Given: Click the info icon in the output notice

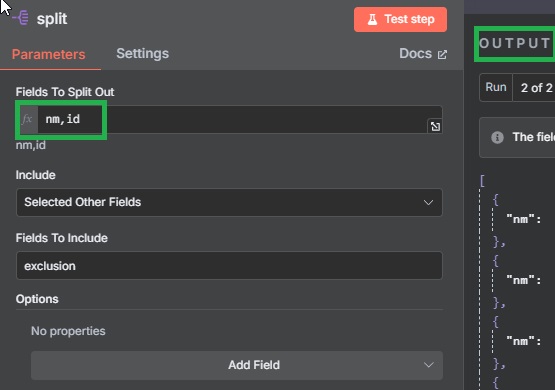Looking at the screenshot, I should coord(497,137).
